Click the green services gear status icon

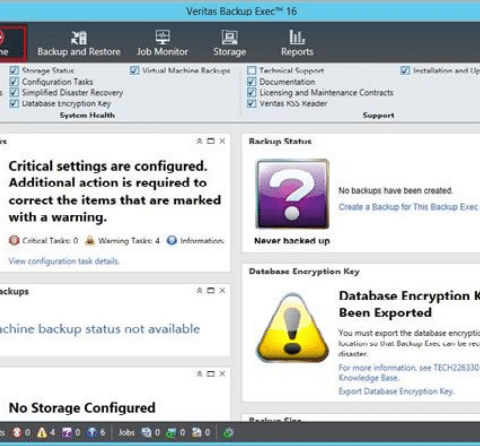tap(228, 433)
